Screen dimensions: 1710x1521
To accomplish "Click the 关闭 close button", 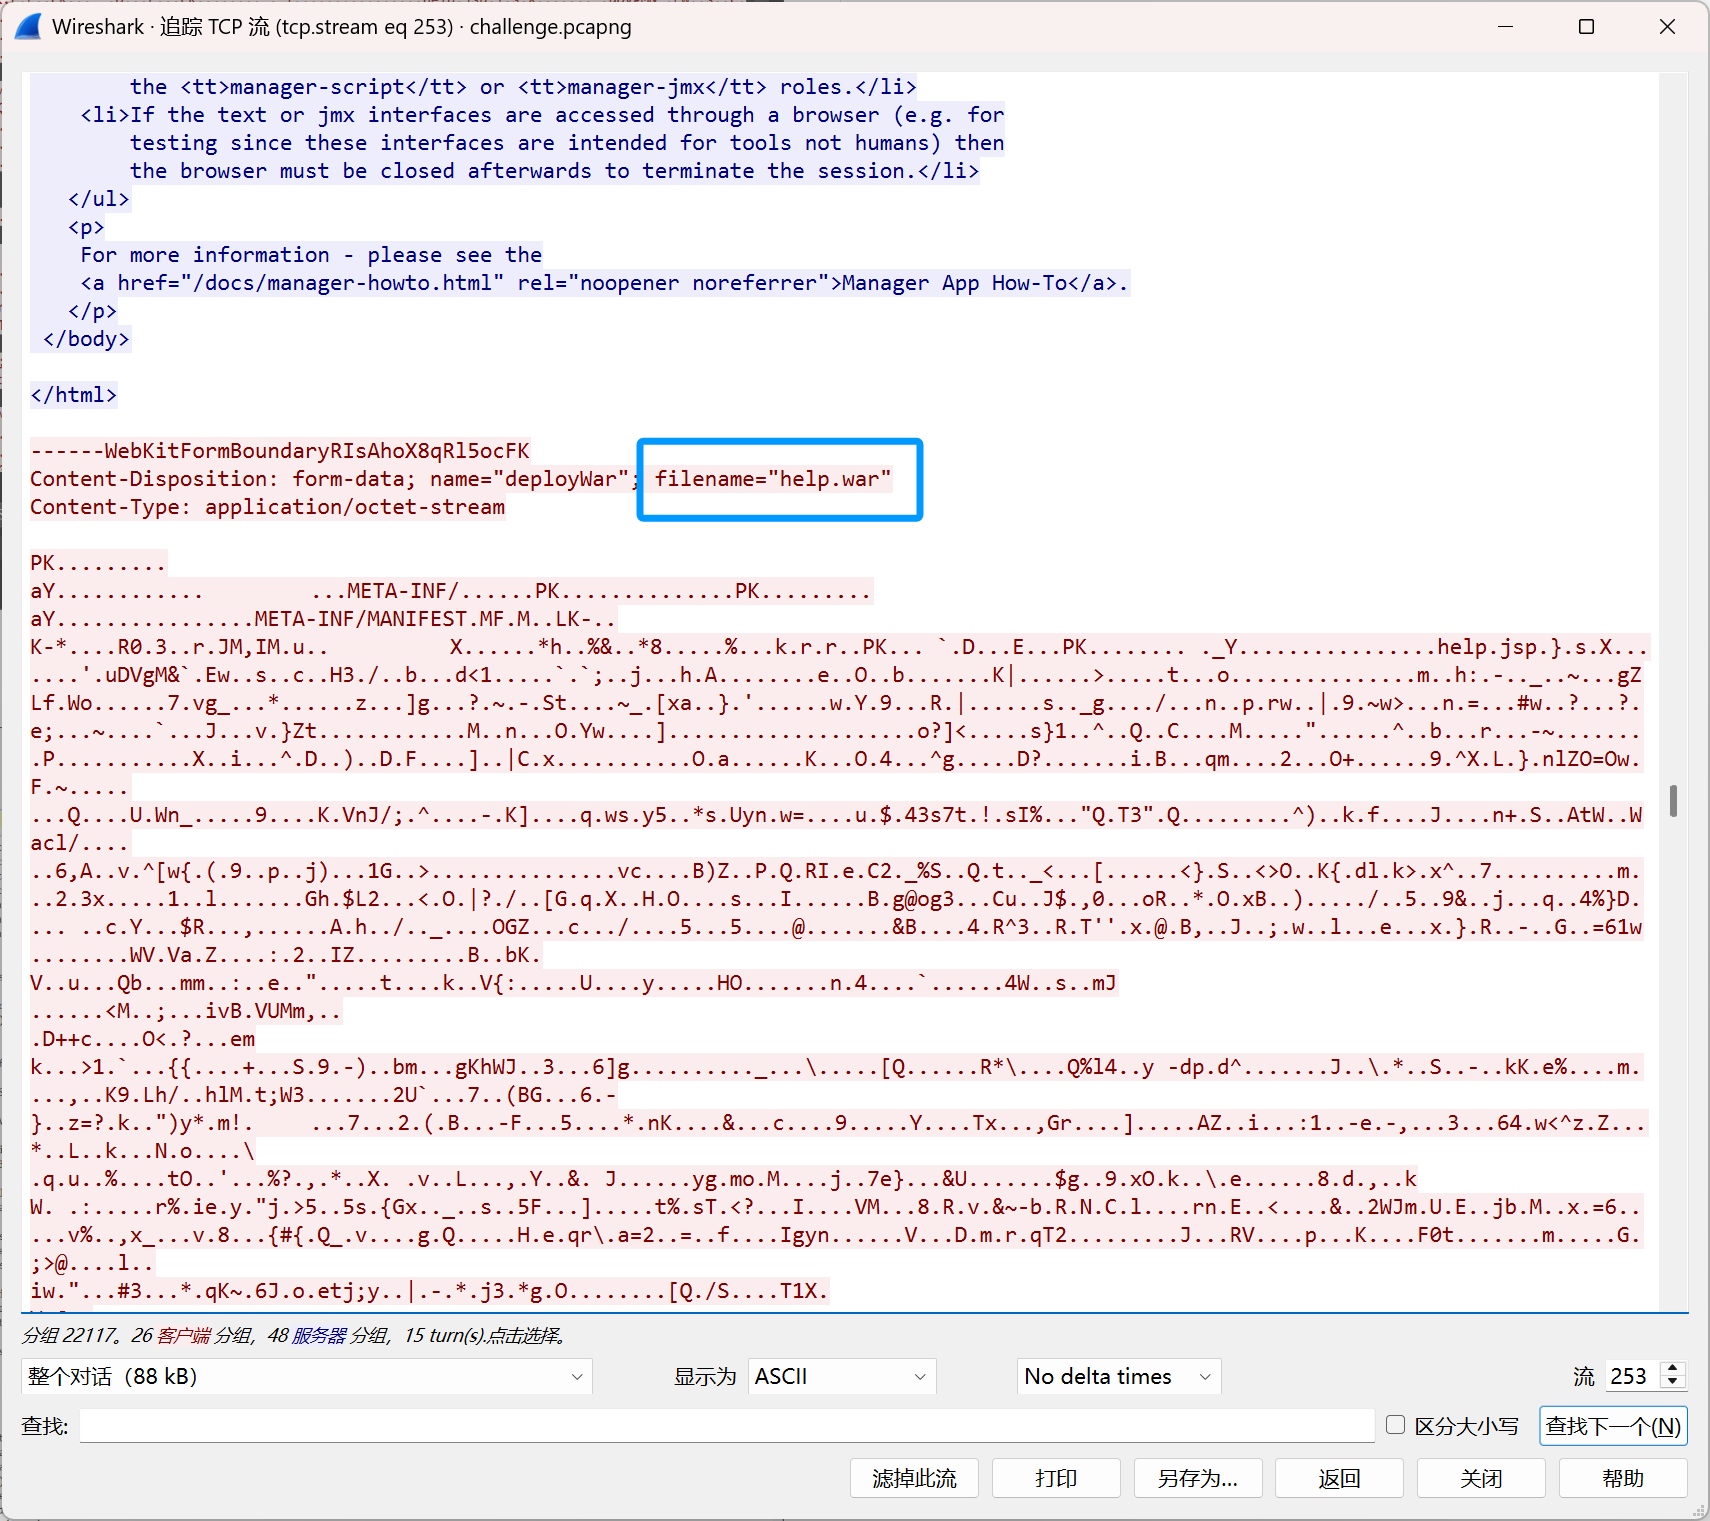I will (x=1481, y=1478).
